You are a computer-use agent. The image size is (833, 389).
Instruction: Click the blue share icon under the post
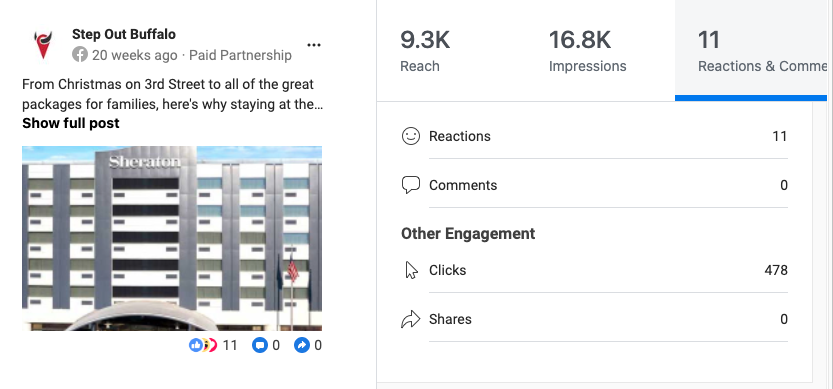(x=301, y=345)
